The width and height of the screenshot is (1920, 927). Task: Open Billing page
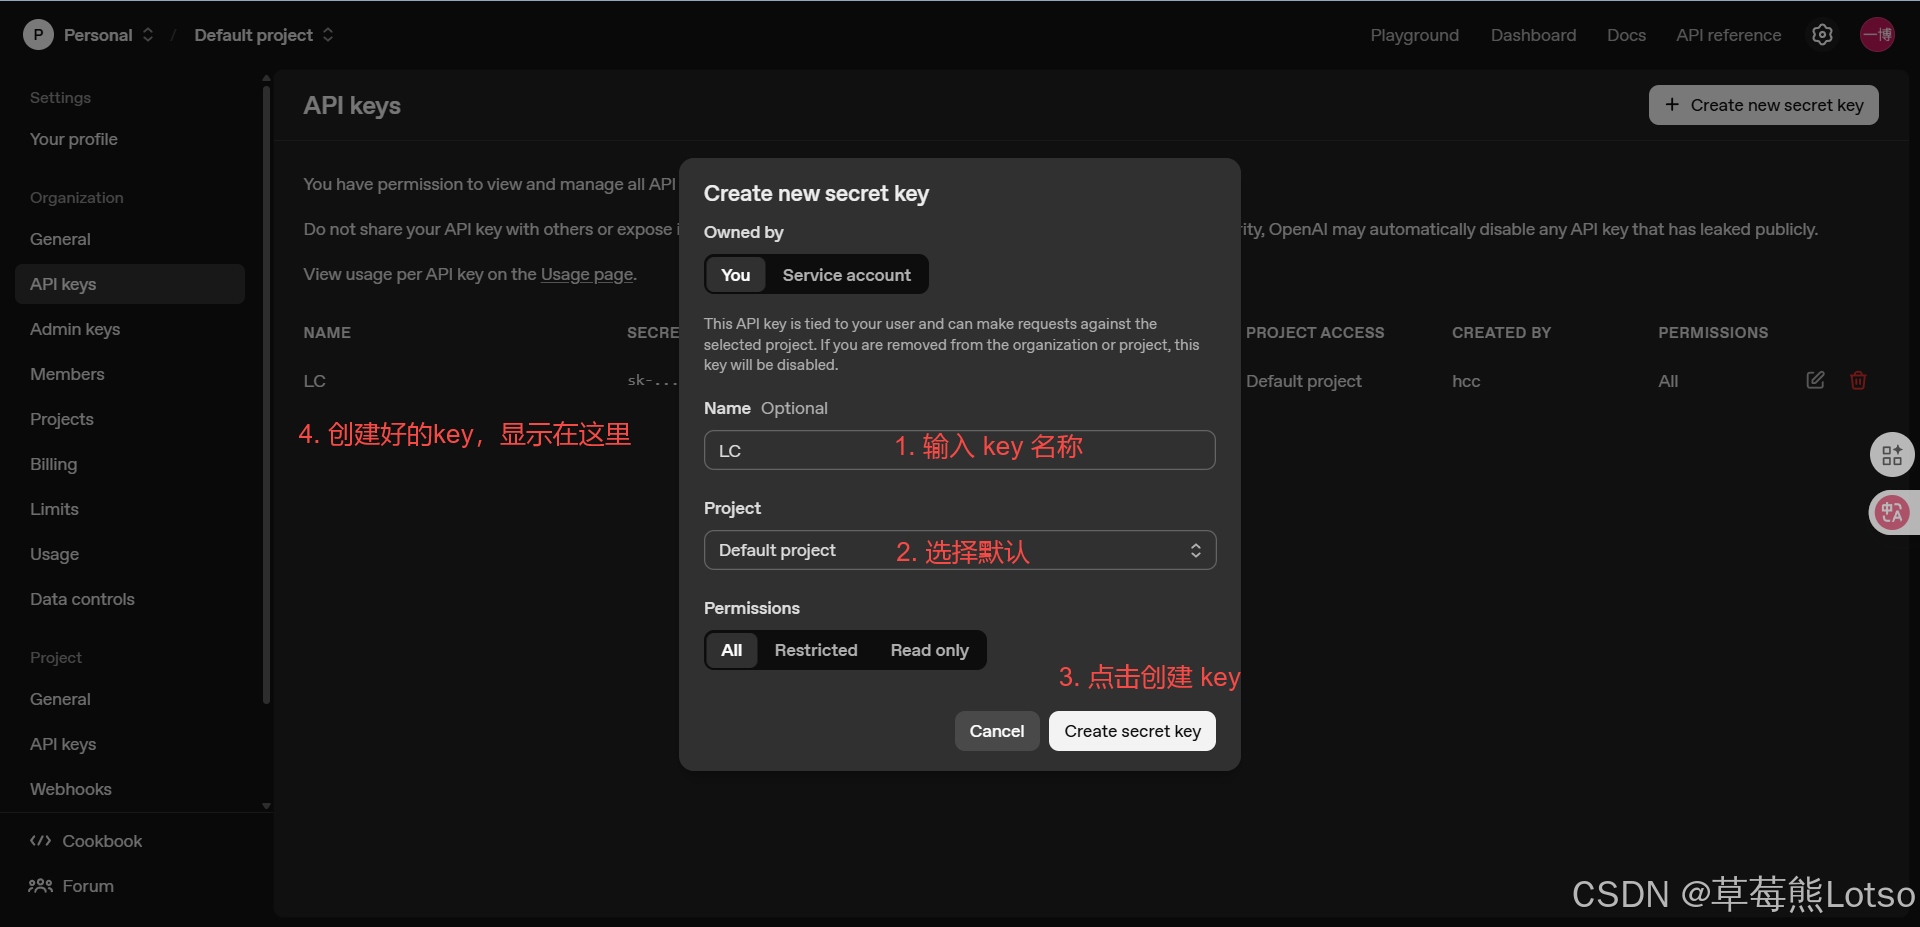point(54,464)
